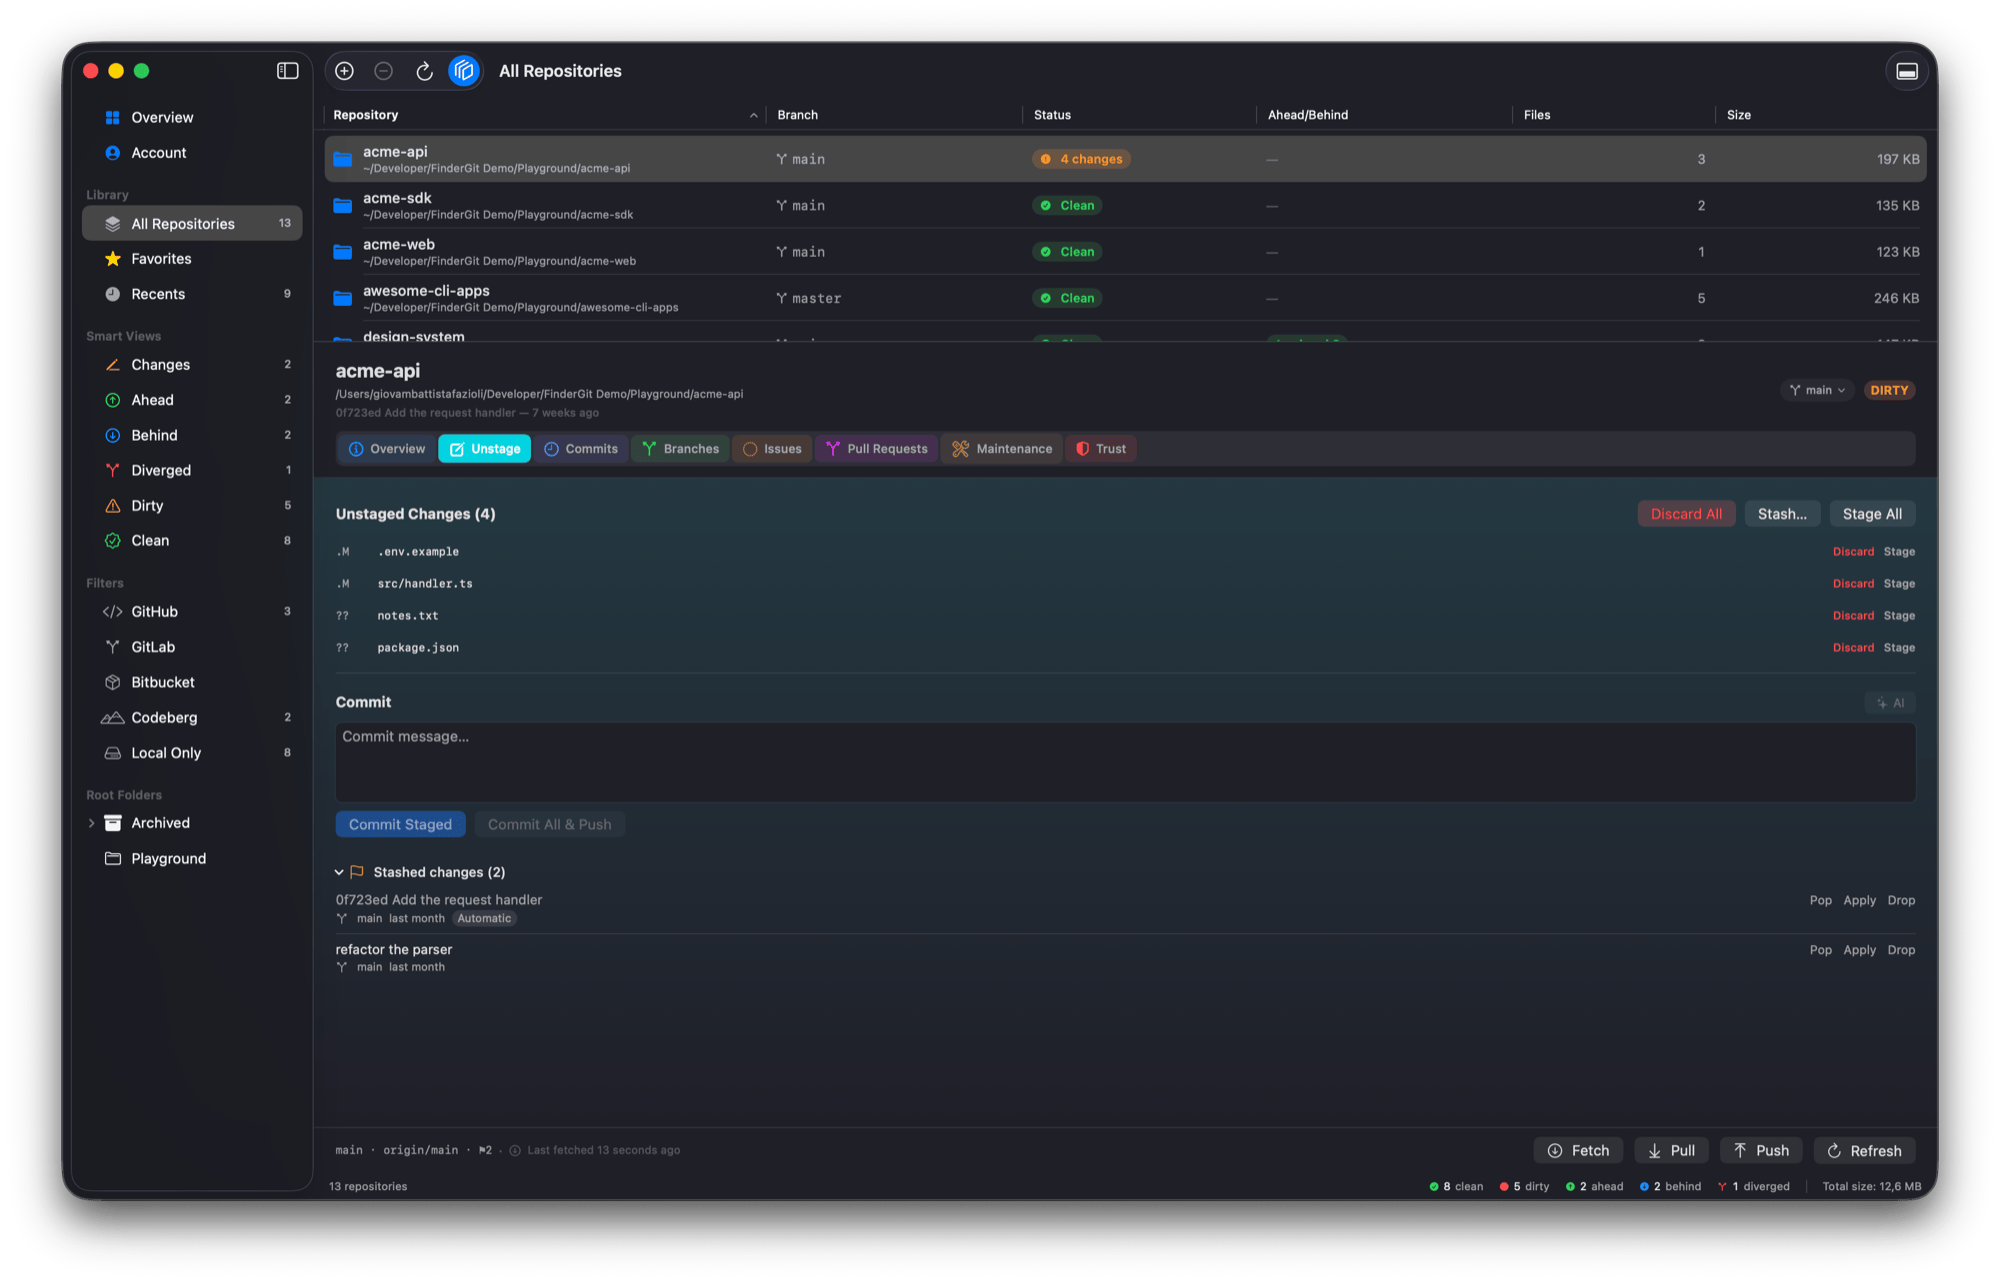Show the Dirty smart view

coord(192,506)
